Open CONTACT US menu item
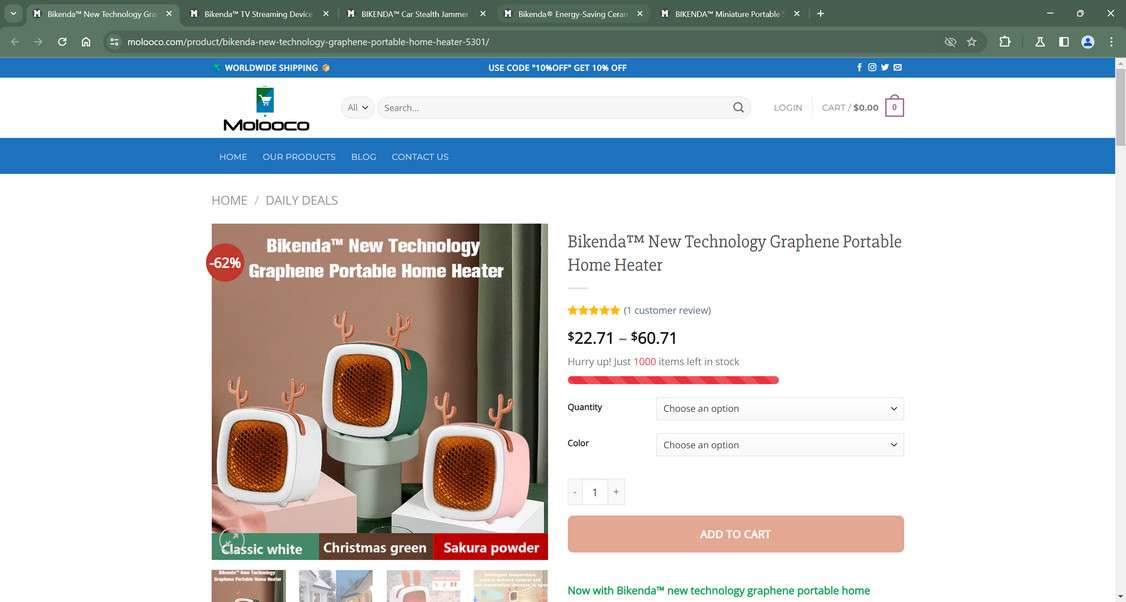The height and width of the screenshot is (602, 1126). click(x=420, y=157)
